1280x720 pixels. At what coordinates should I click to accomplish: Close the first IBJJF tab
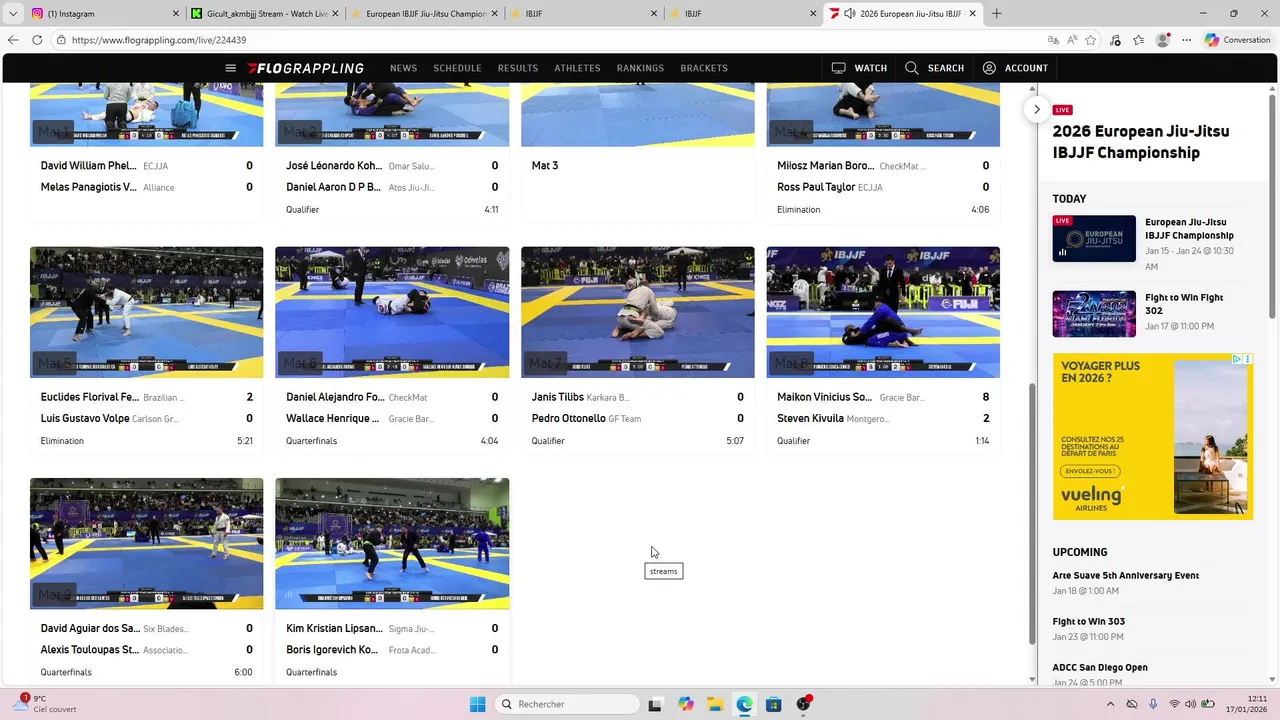[654, 14]
